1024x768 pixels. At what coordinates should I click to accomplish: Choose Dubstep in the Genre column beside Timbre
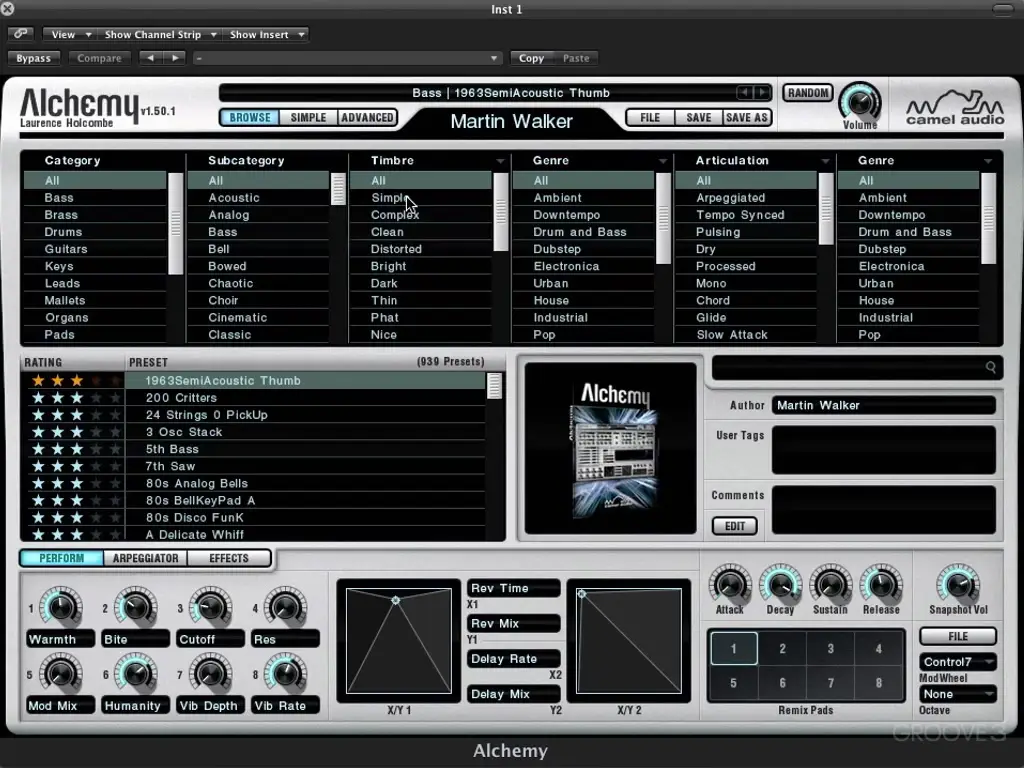click(x=583, y=249)
